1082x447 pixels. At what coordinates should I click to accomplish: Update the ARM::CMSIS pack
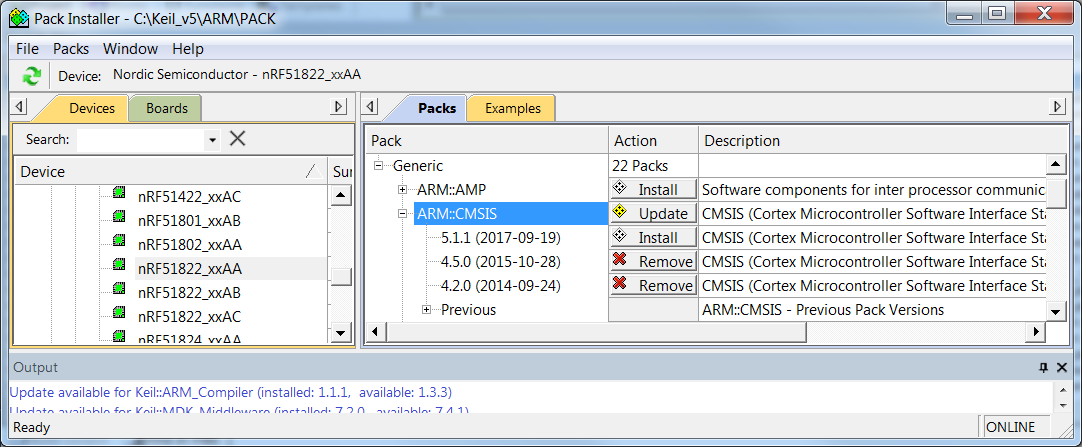pyautogui.click(x=653, y=213)
